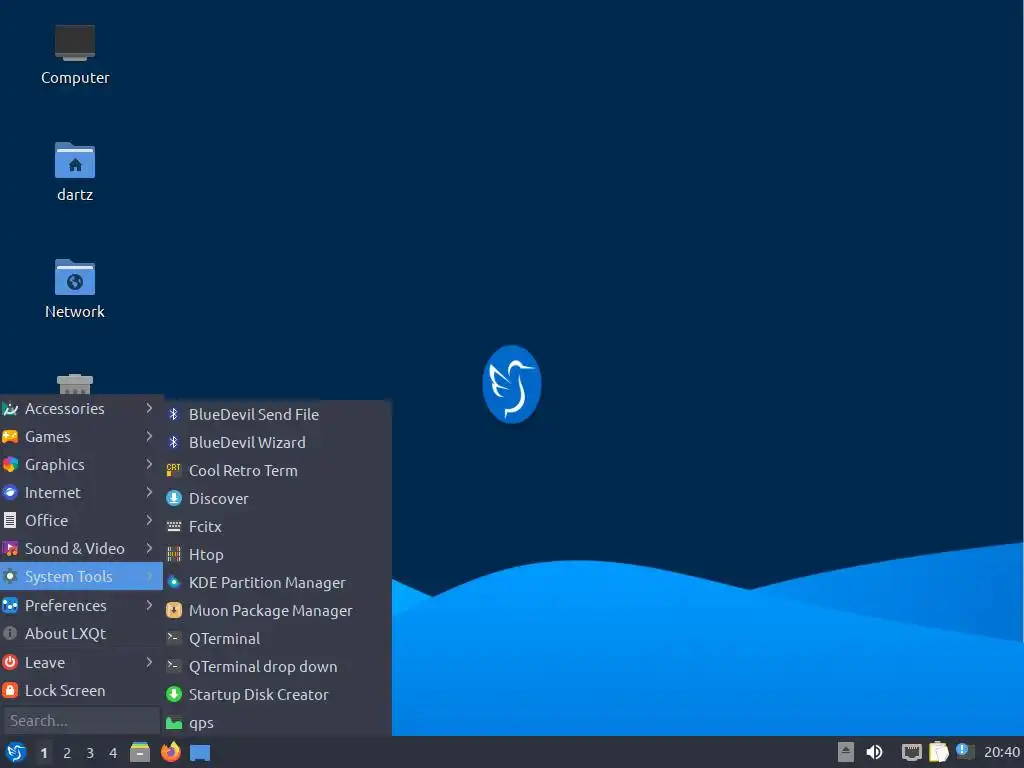Click the Lubuntu start menu button
This screenshot has height=768, width=1024.
click(x=15, y=752)
